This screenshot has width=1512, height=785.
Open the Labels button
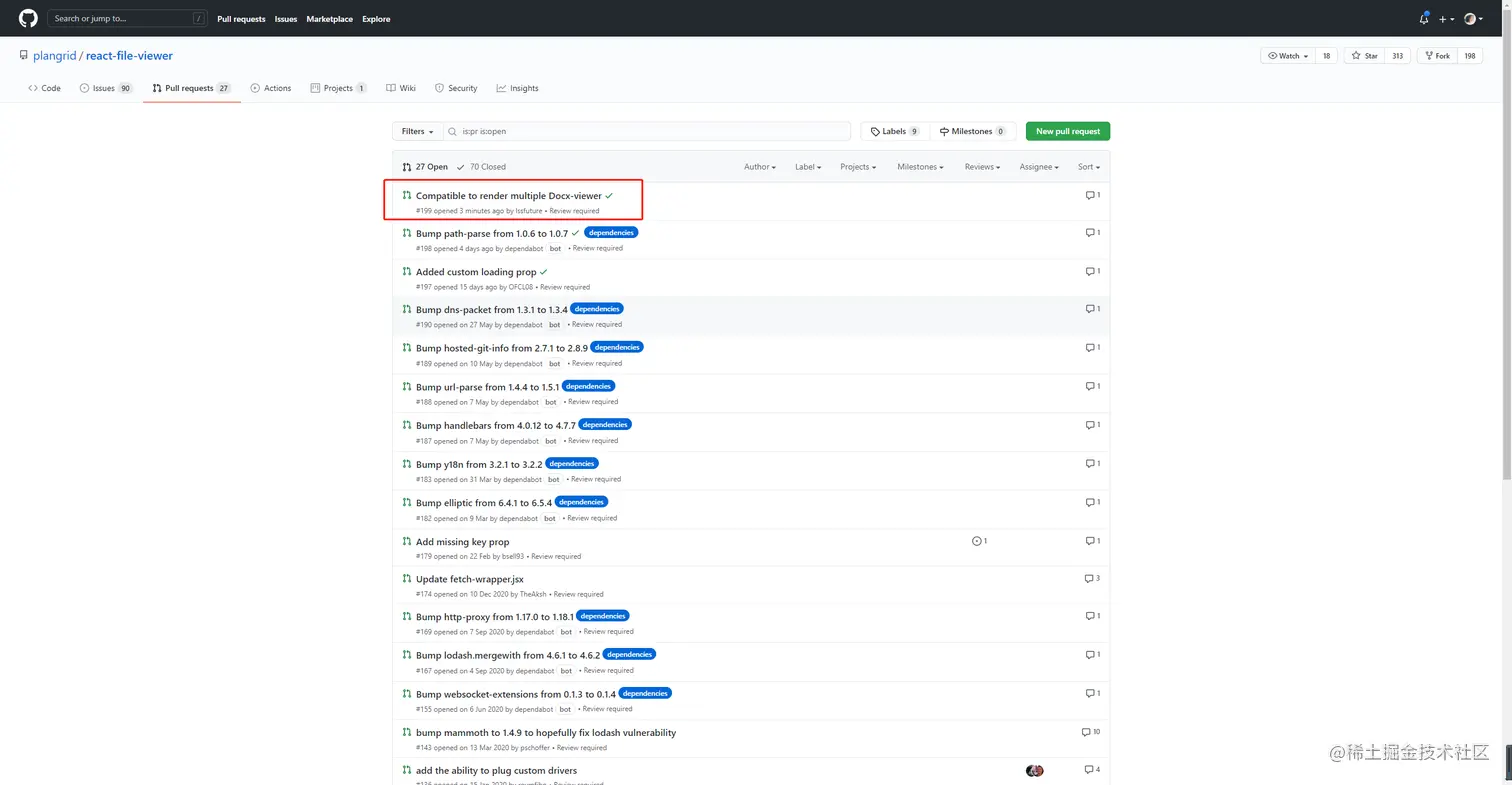coord(895,131)
